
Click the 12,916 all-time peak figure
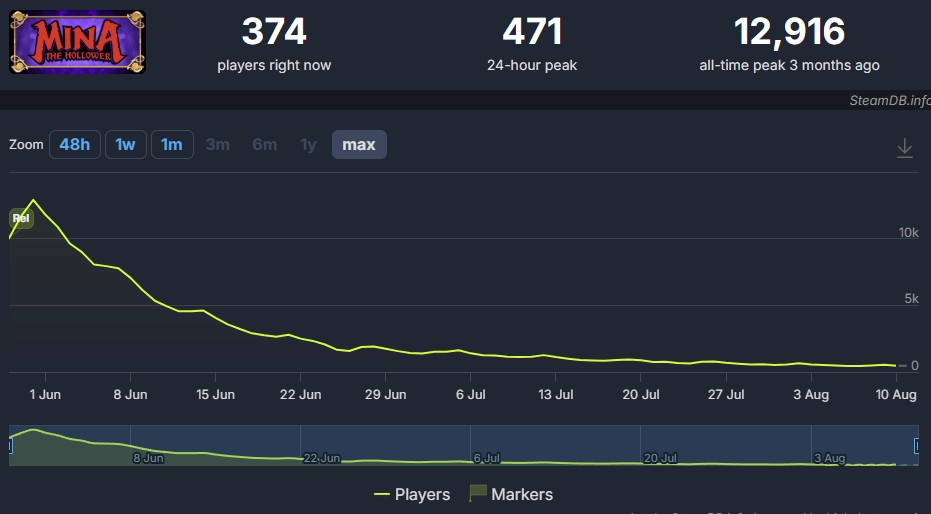789,31
